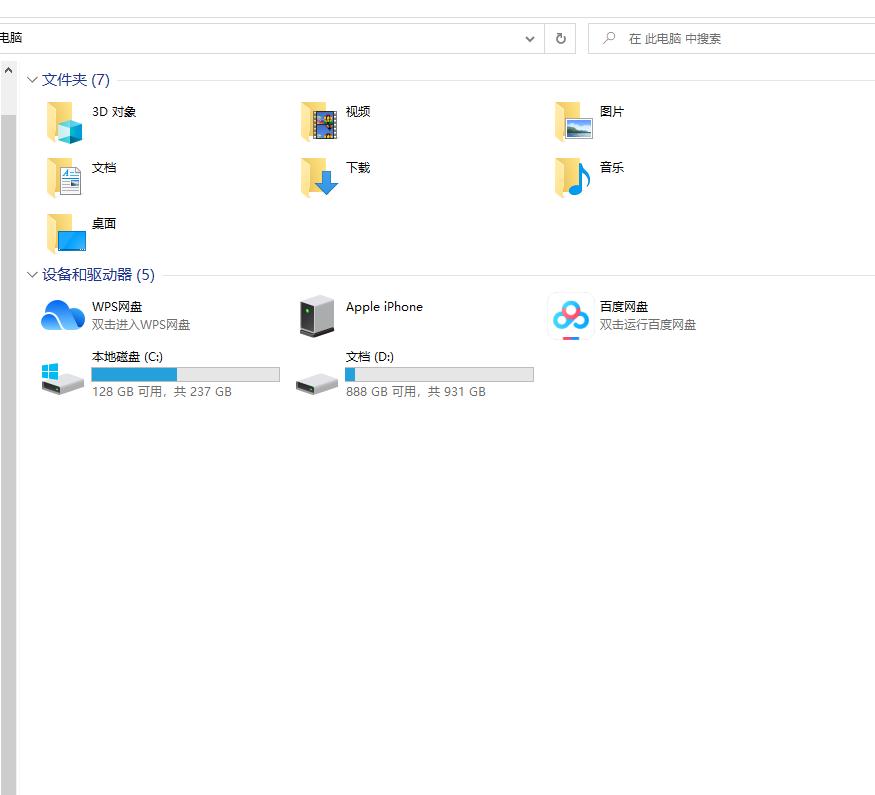Click 双击进入WPS网盘 description

click(141, 325)
